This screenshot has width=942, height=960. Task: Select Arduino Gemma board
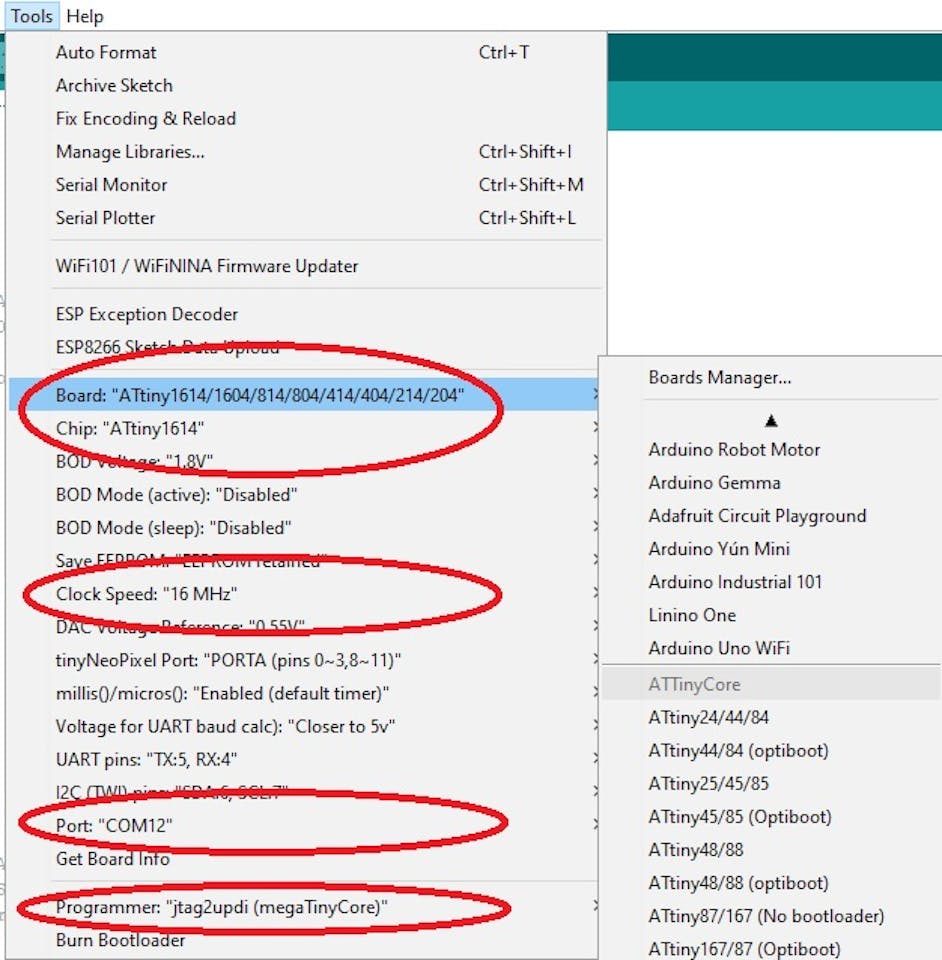click(771, 482)
